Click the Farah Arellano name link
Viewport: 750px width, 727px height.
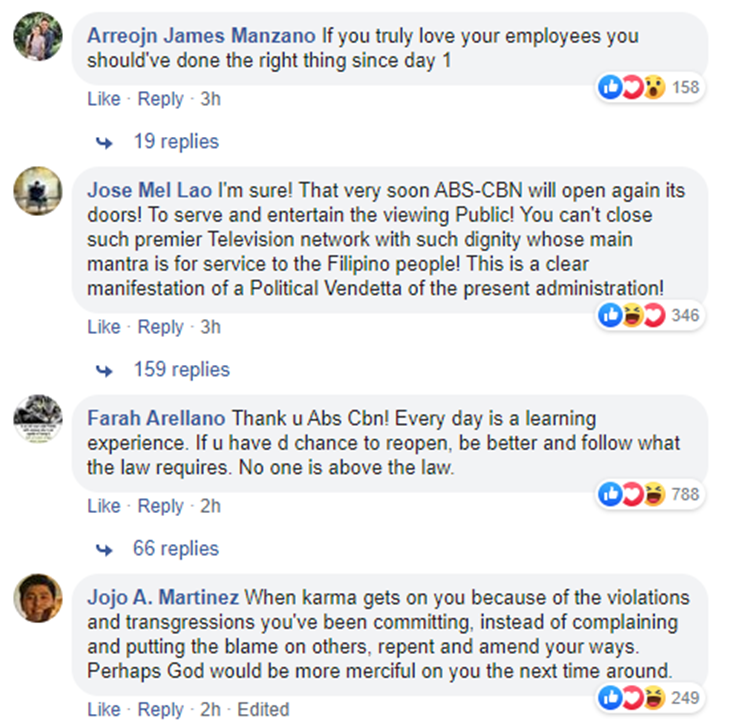pos(157,418)
